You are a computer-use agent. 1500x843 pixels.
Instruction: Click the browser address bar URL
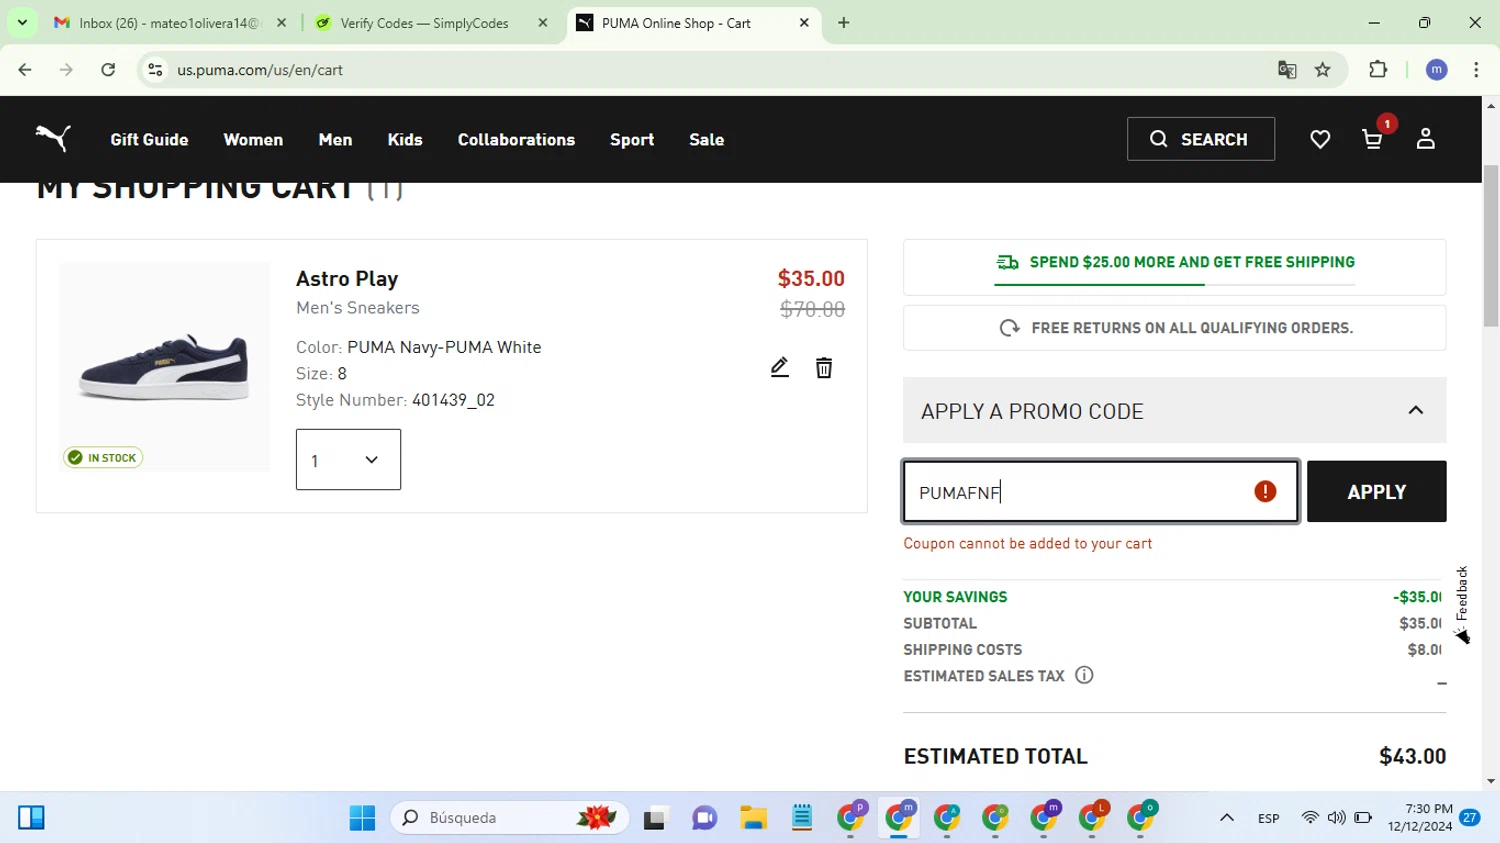point(260,70)
